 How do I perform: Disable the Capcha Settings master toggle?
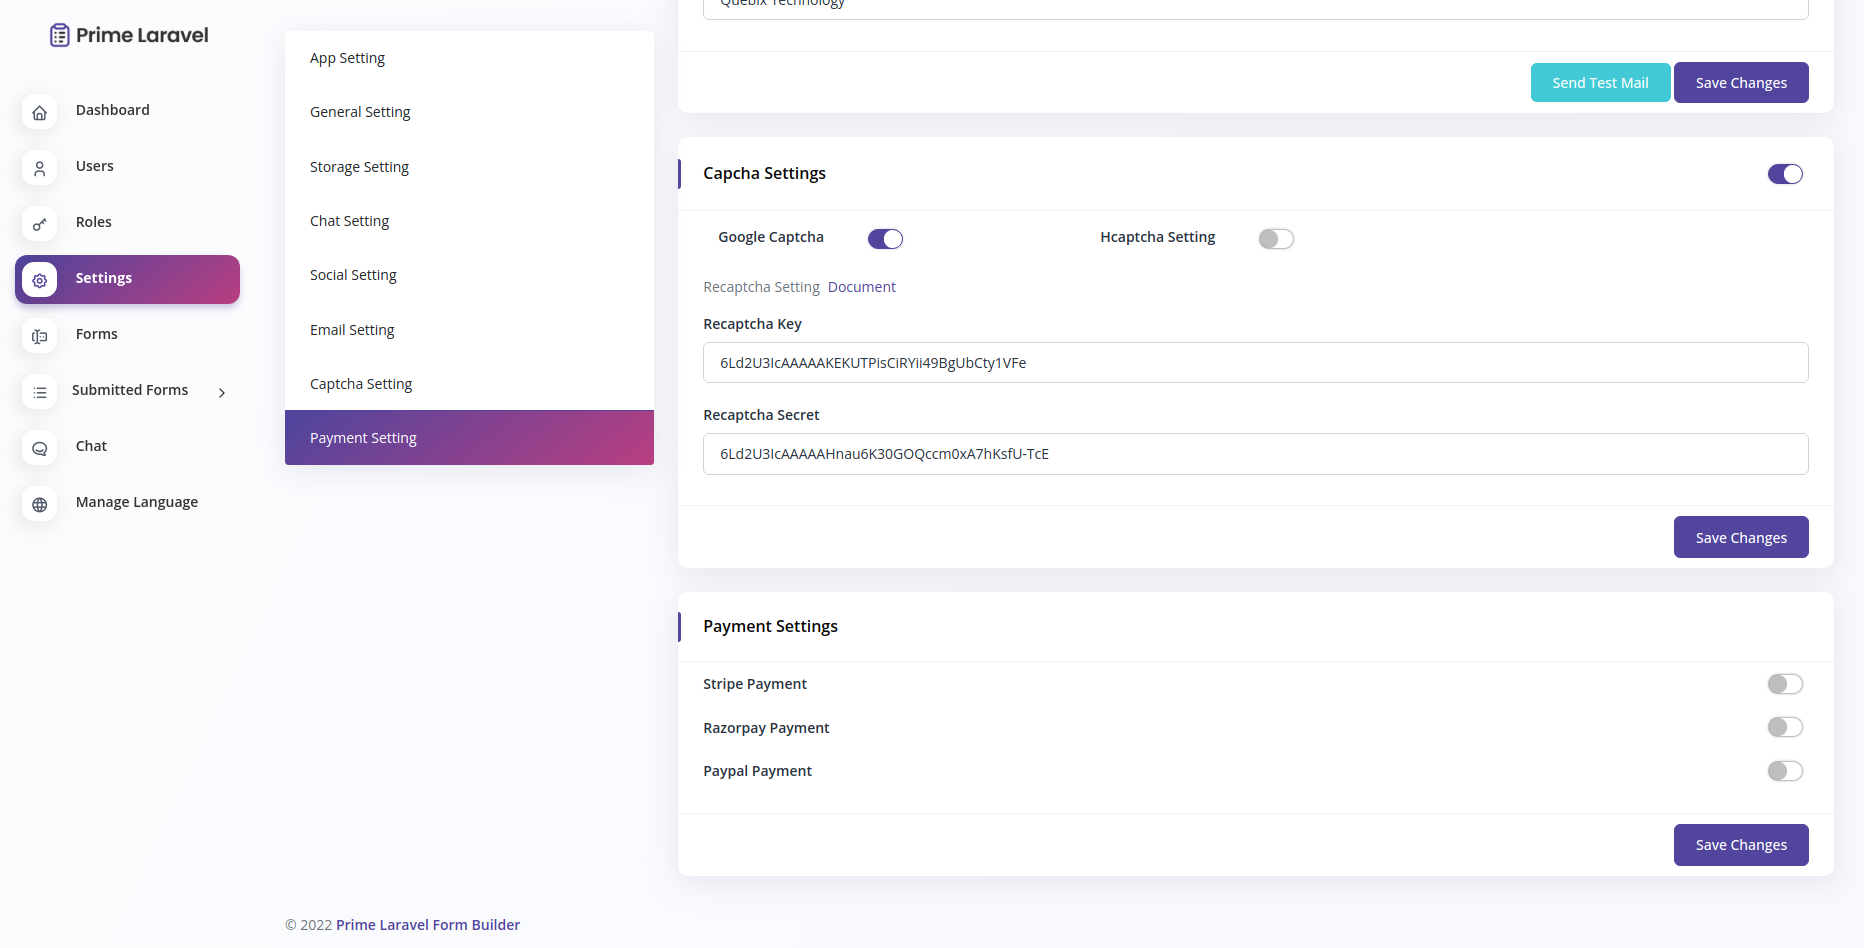coord(1785,173)
